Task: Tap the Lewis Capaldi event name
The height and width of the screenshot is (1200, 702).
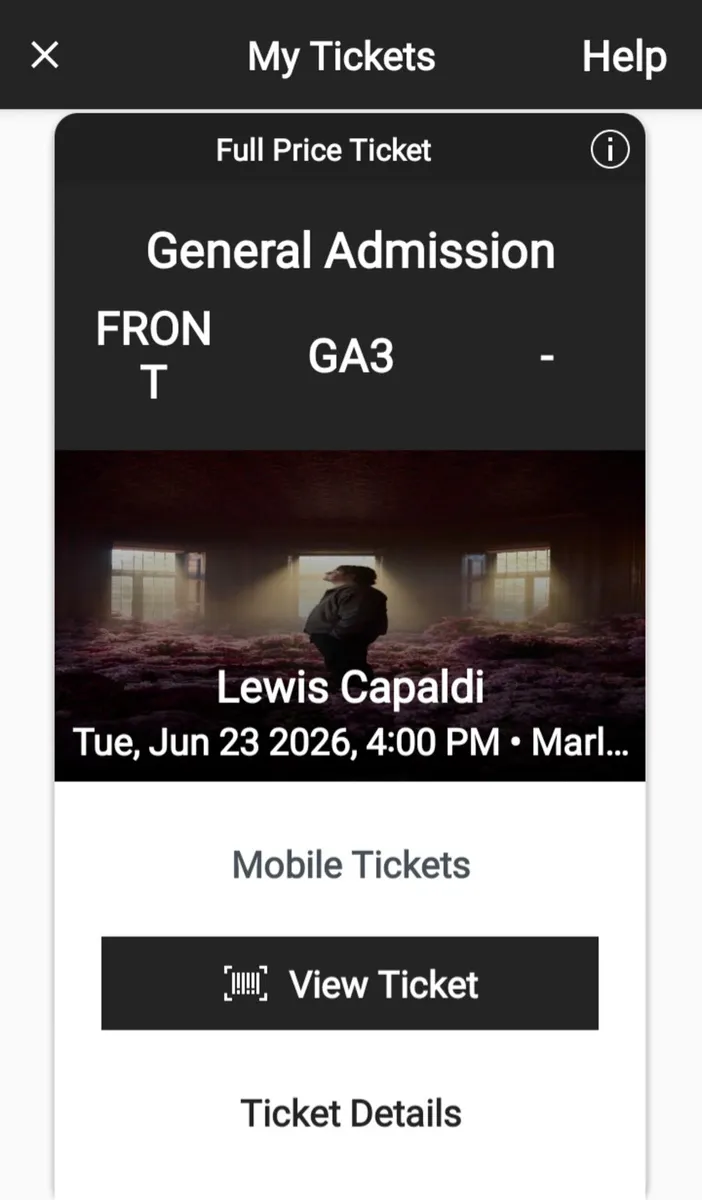Action: [x=350, y=687]
